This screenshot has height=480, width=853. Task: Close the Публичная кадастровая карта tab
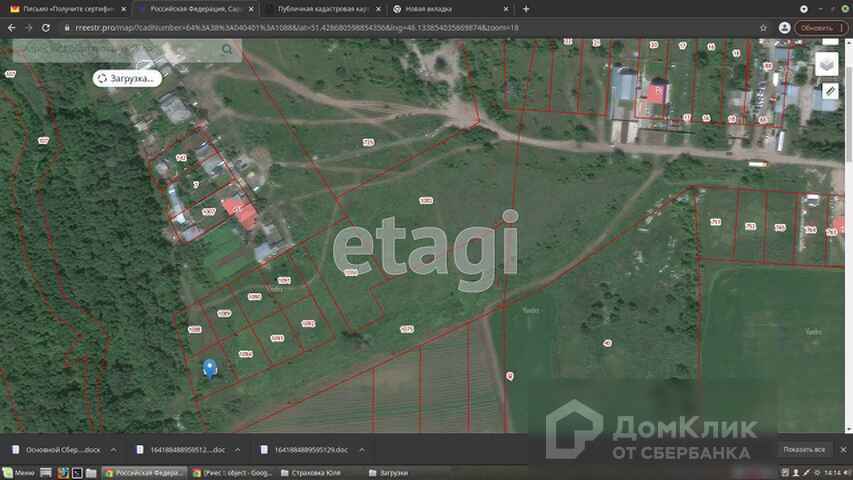click(379, 9)
